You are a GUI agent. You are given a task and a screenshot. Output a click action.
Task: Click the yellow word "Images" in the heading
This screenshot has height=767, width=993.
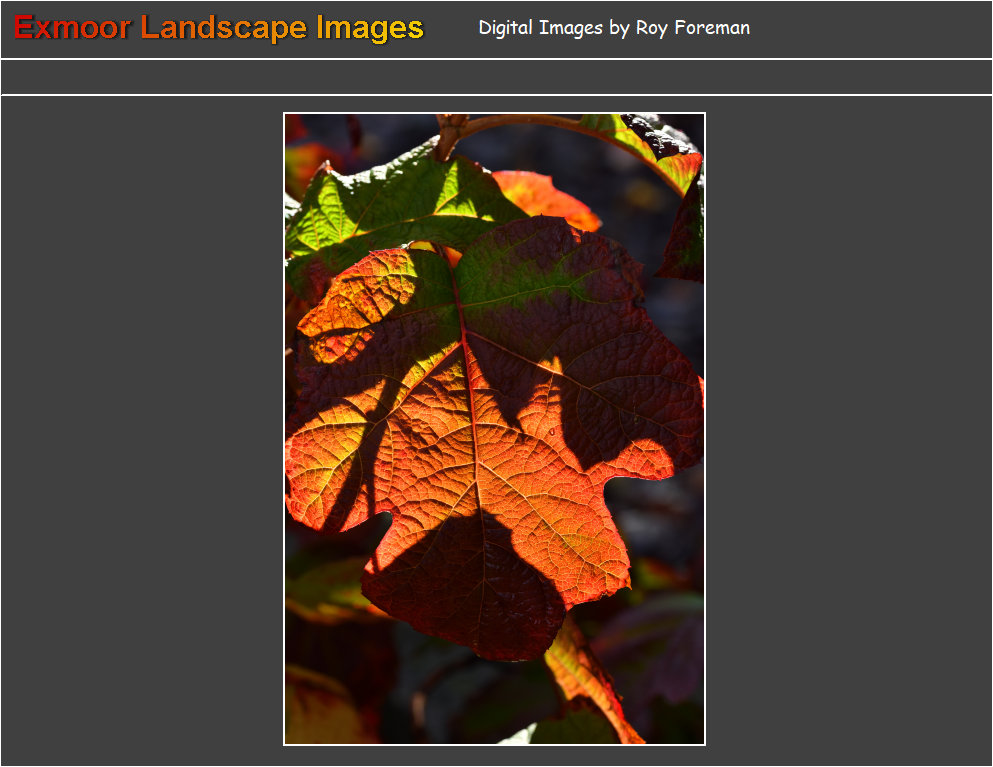tap(370, 28)
